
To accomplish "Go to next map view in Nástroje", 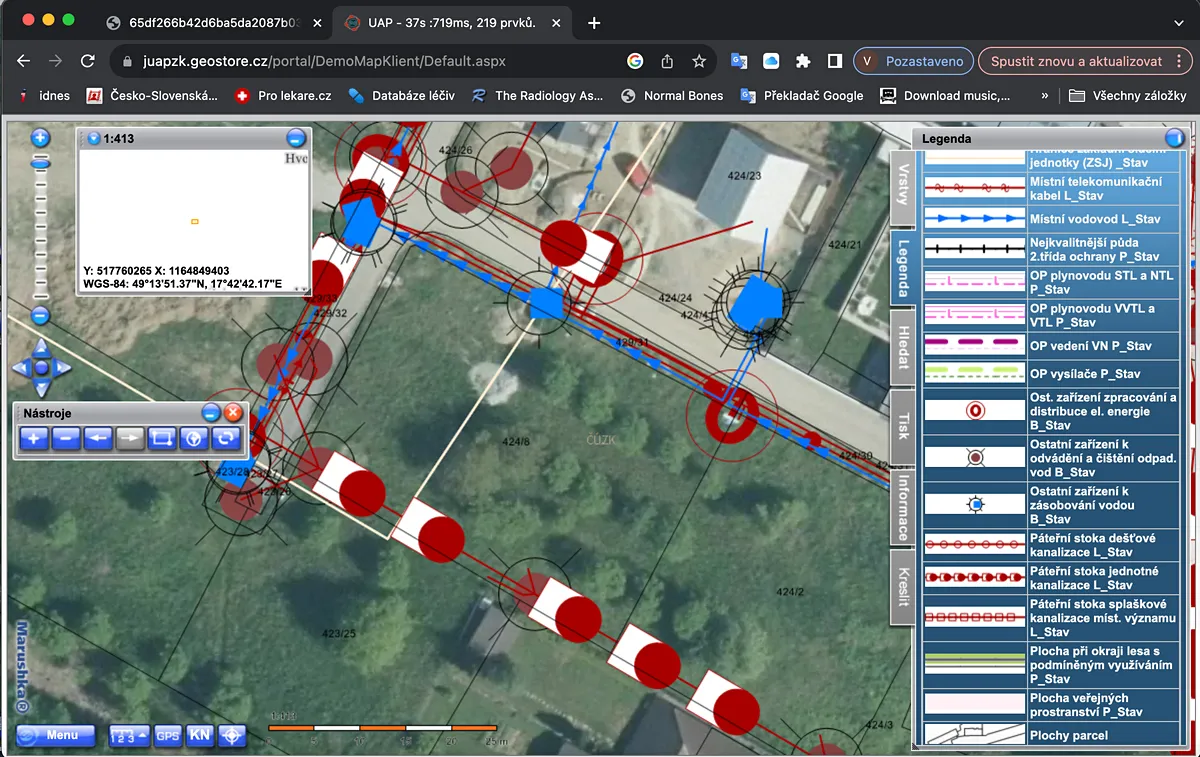I will click(130, 438).
